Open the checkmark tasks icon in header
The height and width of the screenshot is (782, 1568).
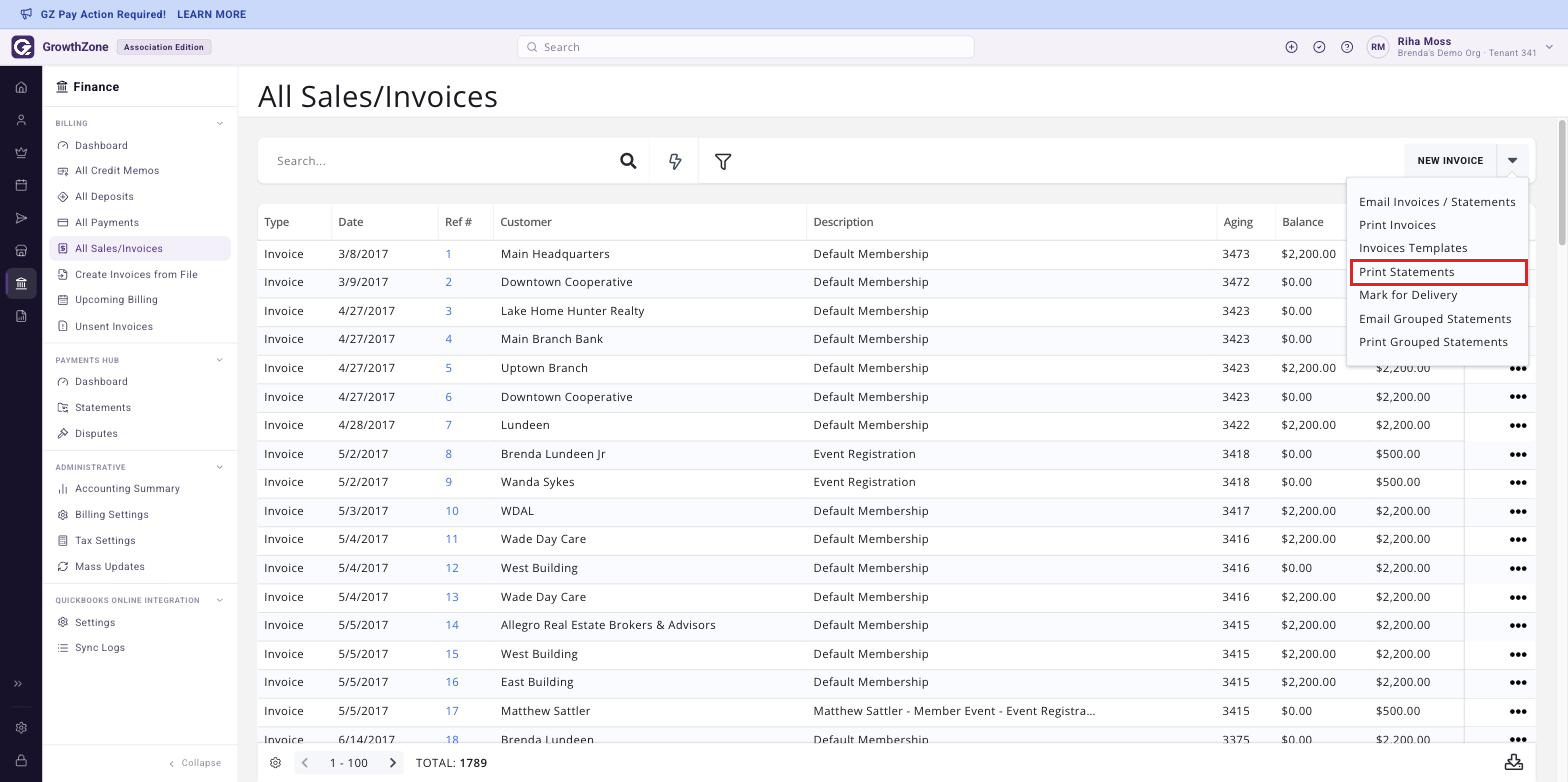click(x=1319, y=47)
